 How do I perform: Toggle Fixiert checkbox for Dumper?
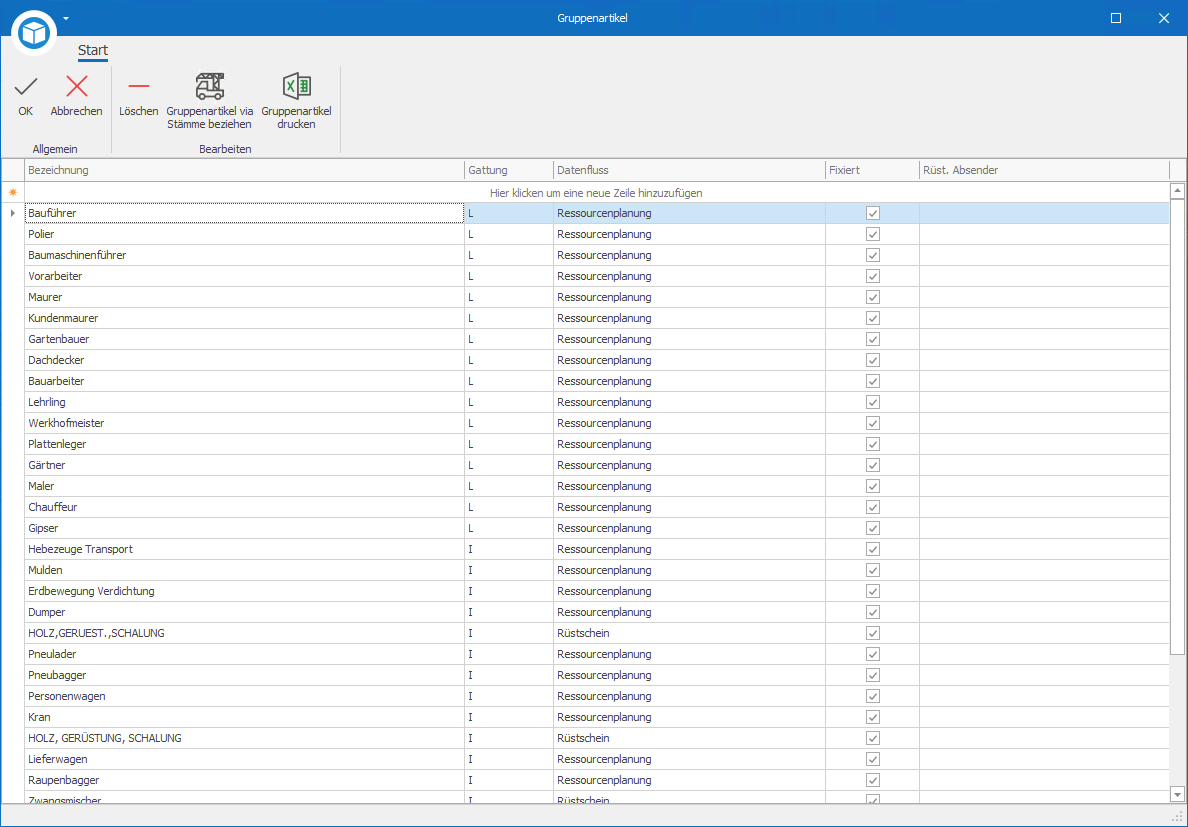873,612
